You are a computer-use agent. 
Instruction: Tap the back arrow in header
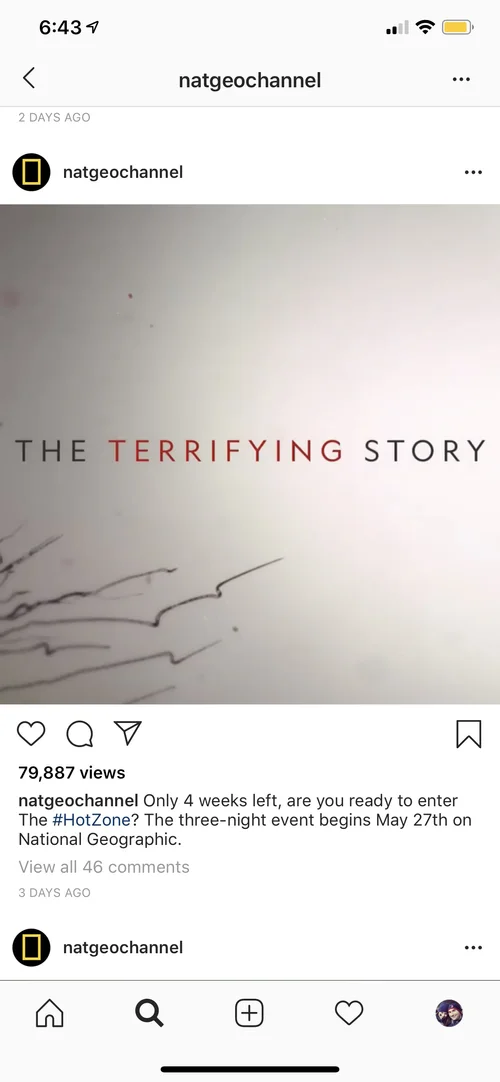coord(28,79)
